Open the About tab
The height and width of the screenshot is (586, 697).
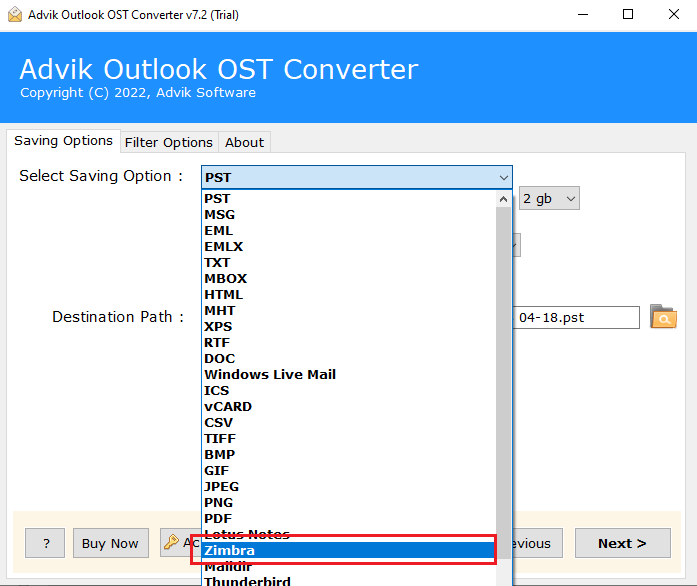244,142
